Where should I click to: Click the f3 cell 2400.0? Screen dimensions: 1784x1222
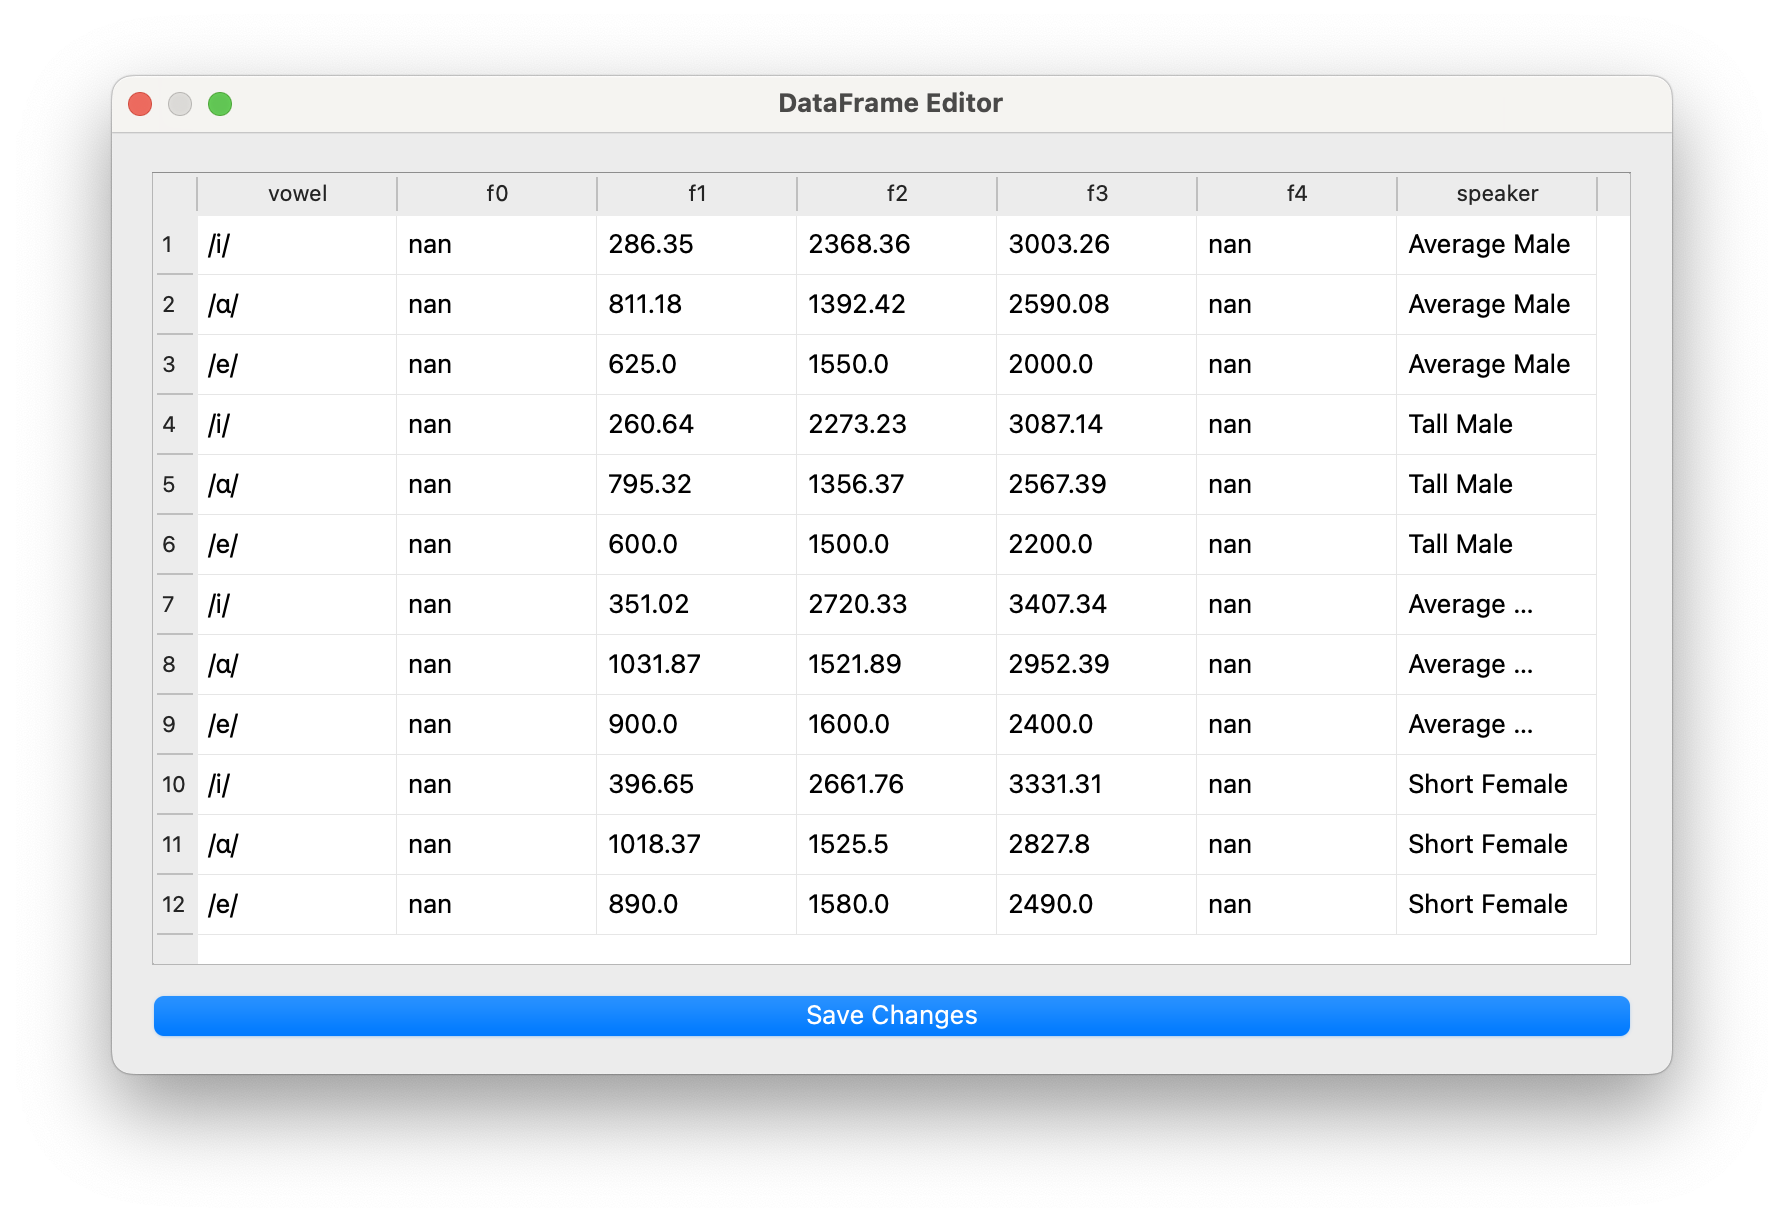[1097, 725]
